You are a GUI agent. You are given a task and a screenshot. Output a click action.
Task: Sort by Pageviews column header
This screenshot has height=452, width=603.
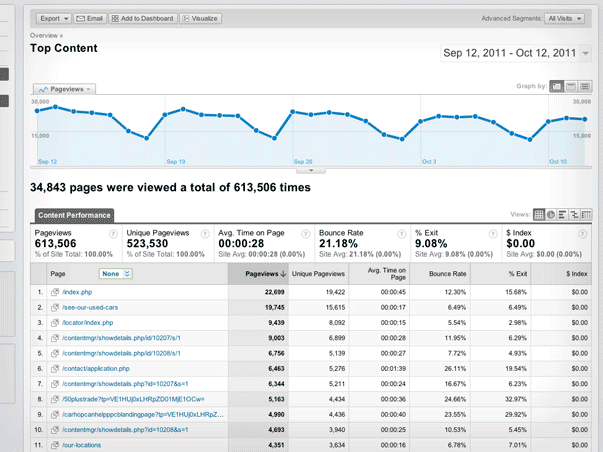[x=258, y=274]
